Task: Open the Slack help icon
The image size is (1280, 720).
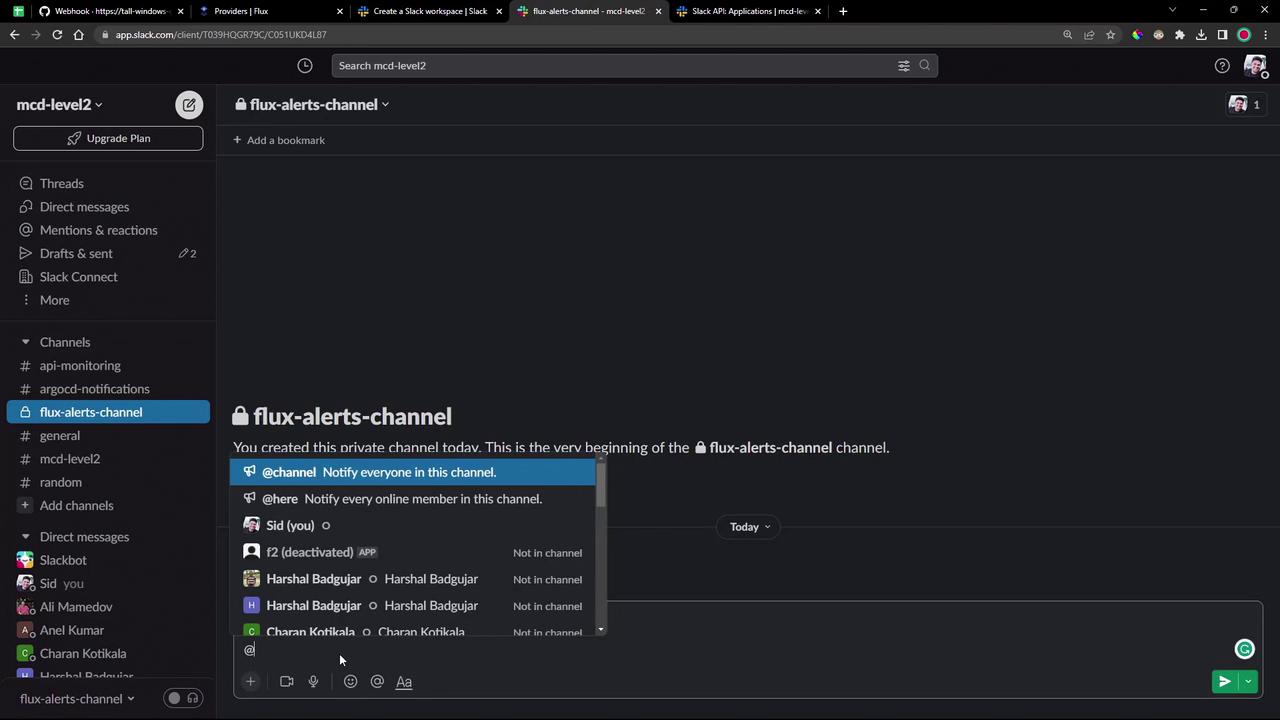Action: point(1222,66)
